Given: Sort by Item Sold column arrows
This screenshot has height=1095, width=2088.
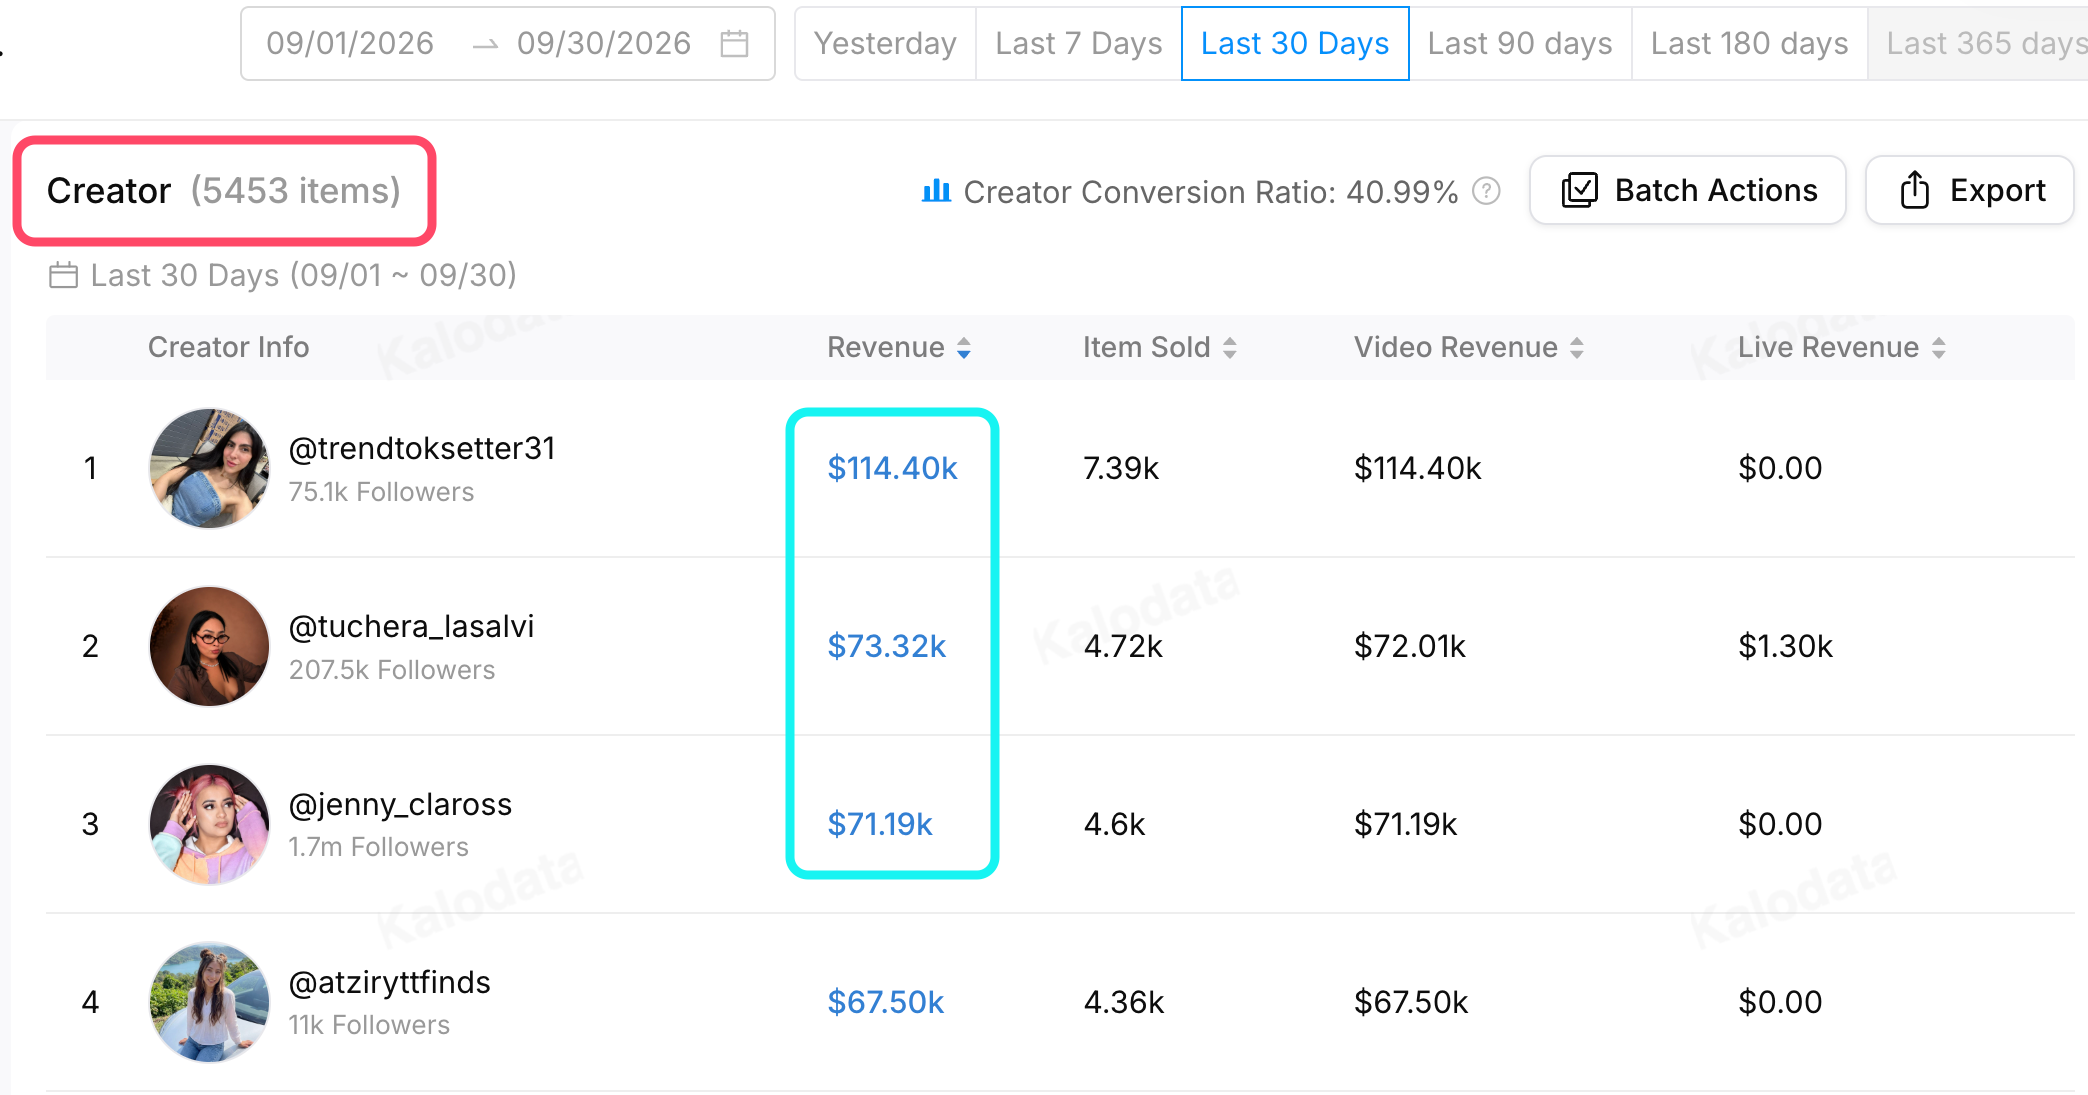Looking at the screenshot, I should 1230,348.
